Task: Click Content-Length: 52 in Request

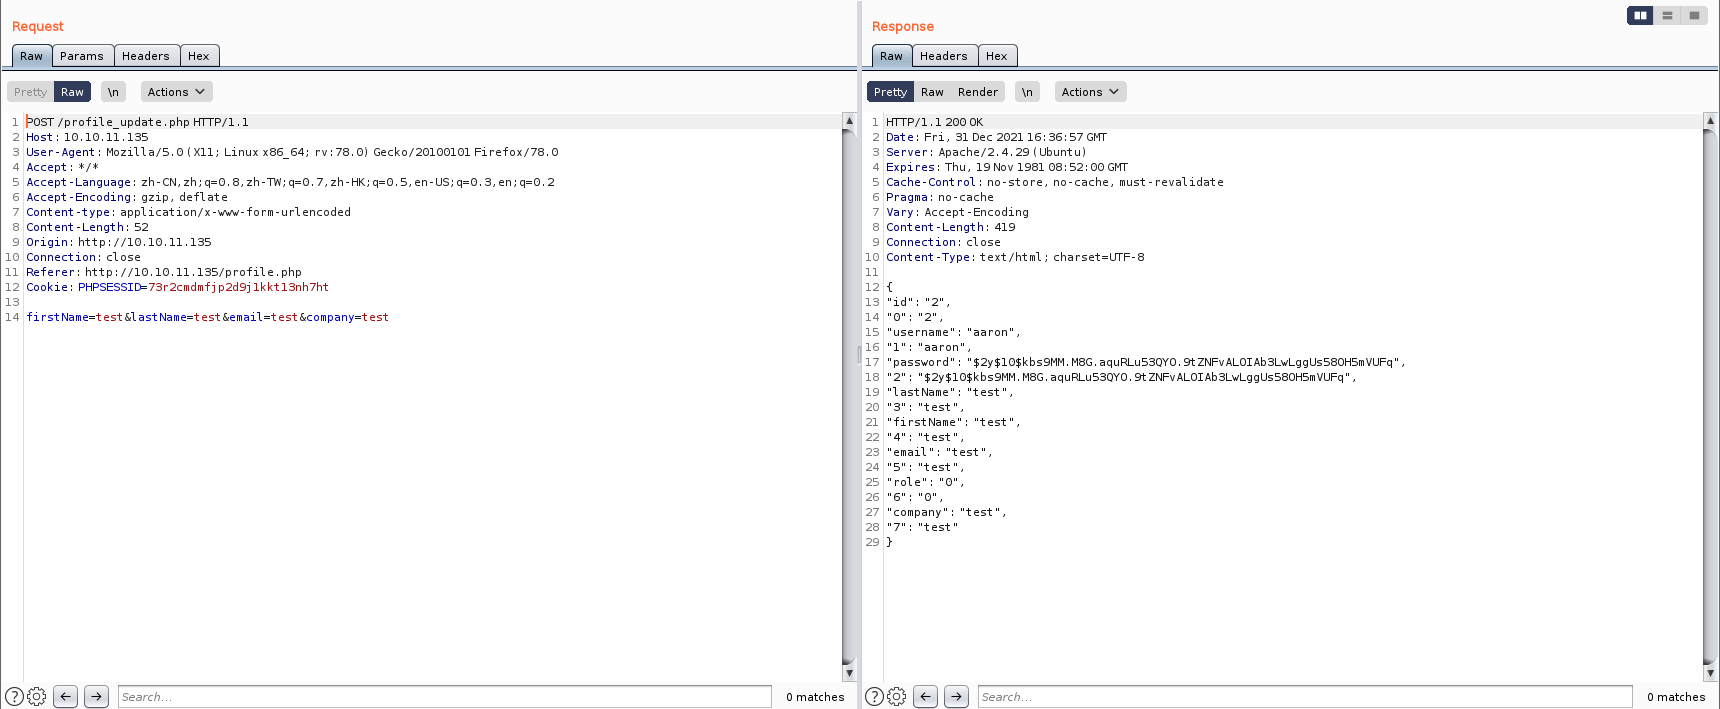Action: point(87,227)
